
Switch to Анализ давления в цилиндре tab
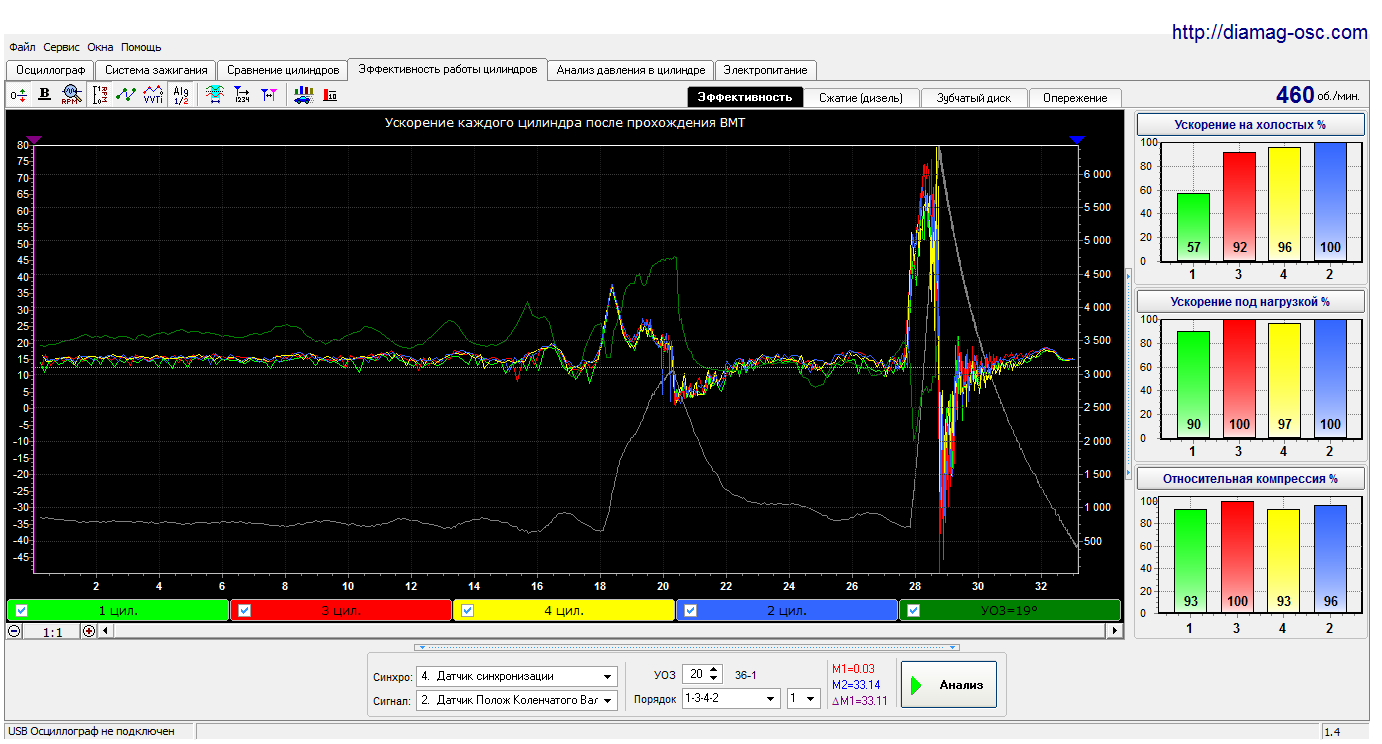631,70
